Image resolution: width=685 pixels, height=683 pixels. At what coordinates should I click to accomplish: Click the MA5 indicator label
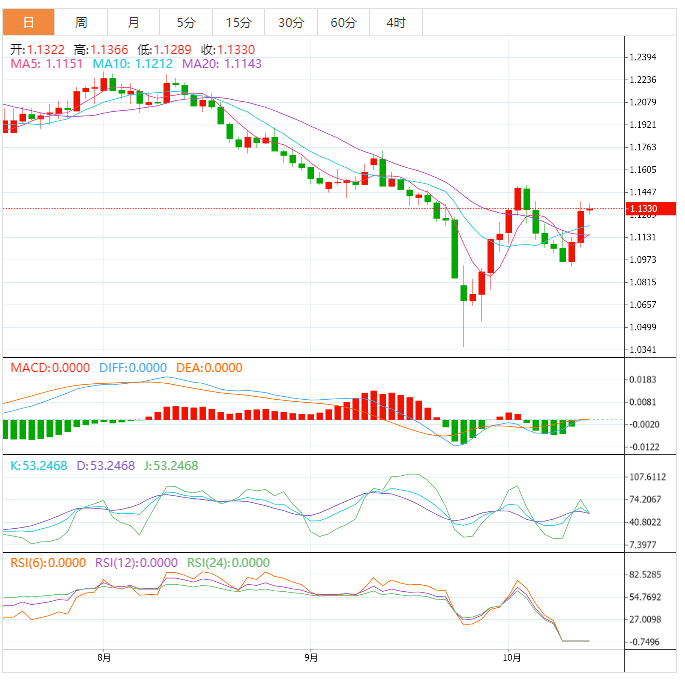click(47, 64)
